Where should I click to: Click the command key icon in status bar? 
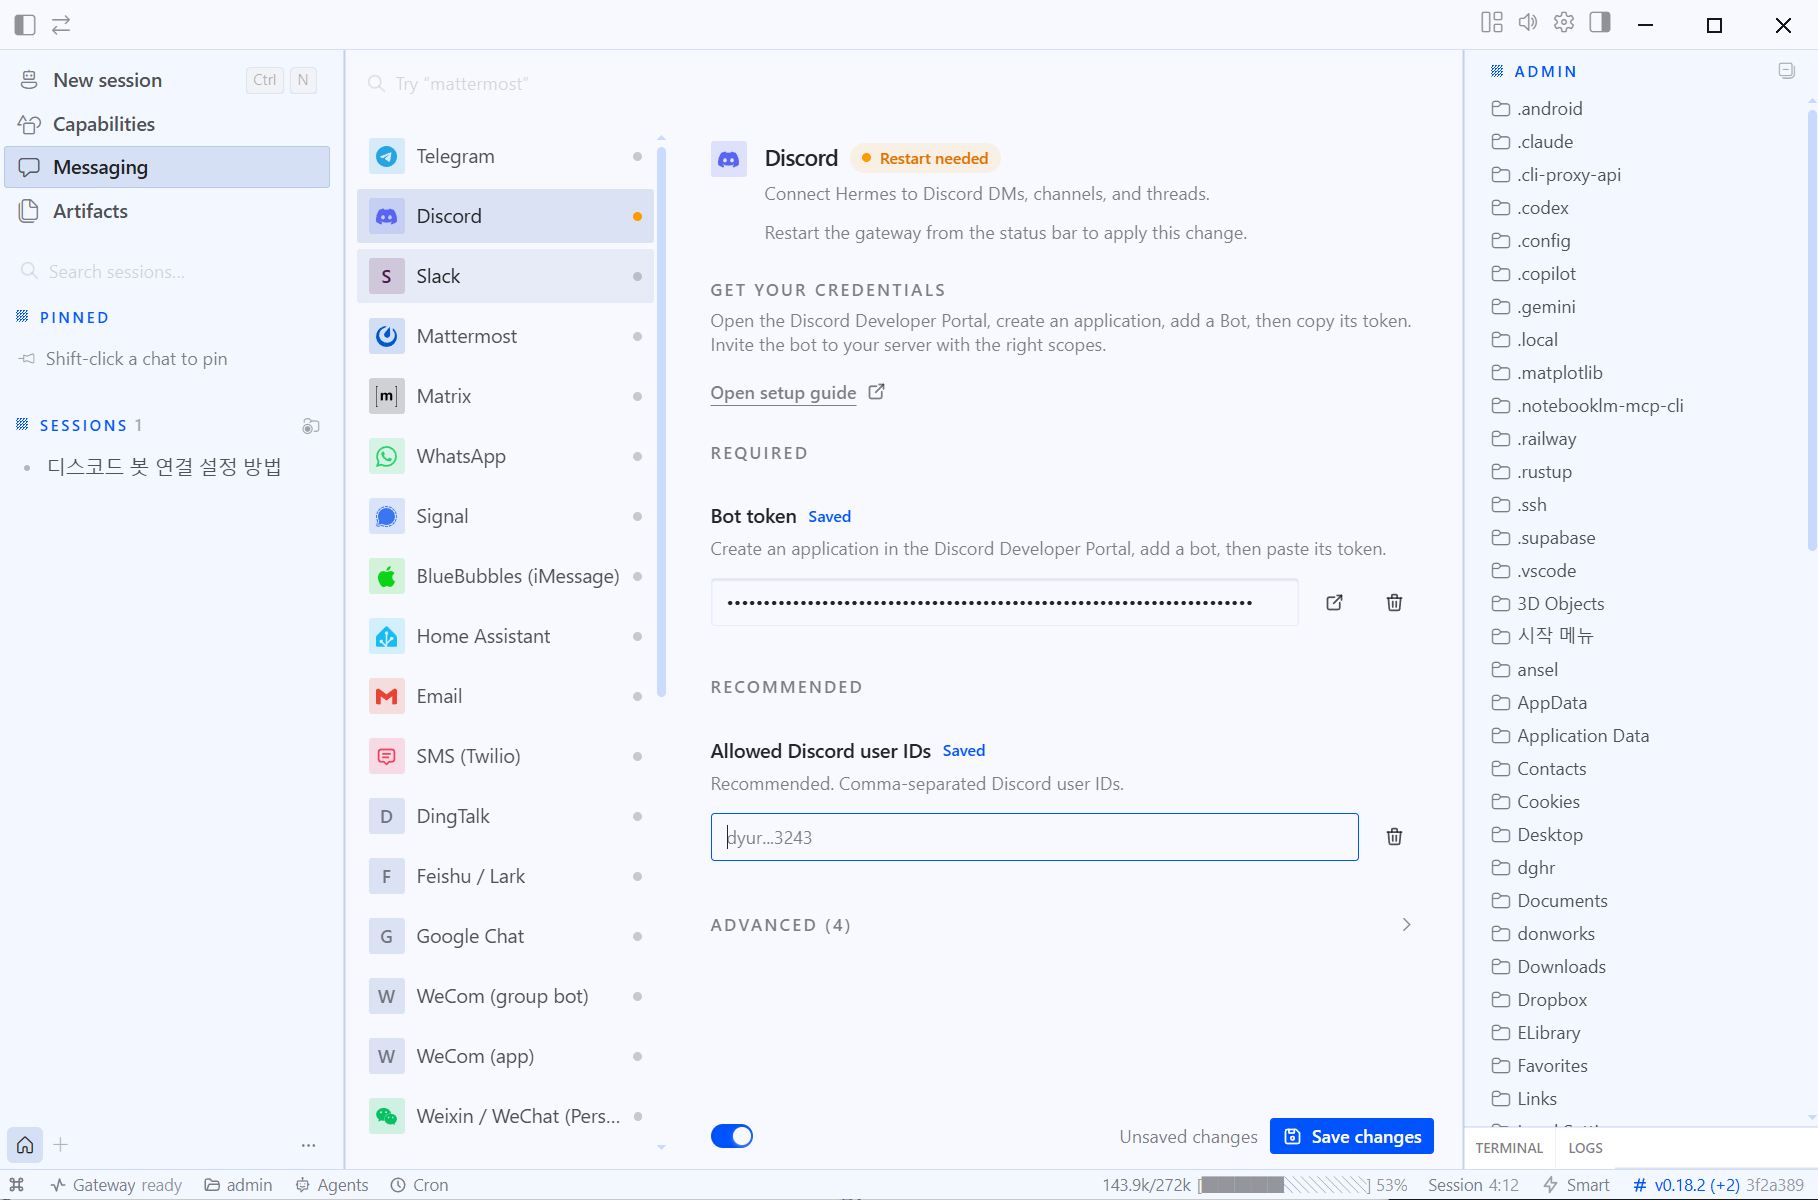[x=17, y=1184]
